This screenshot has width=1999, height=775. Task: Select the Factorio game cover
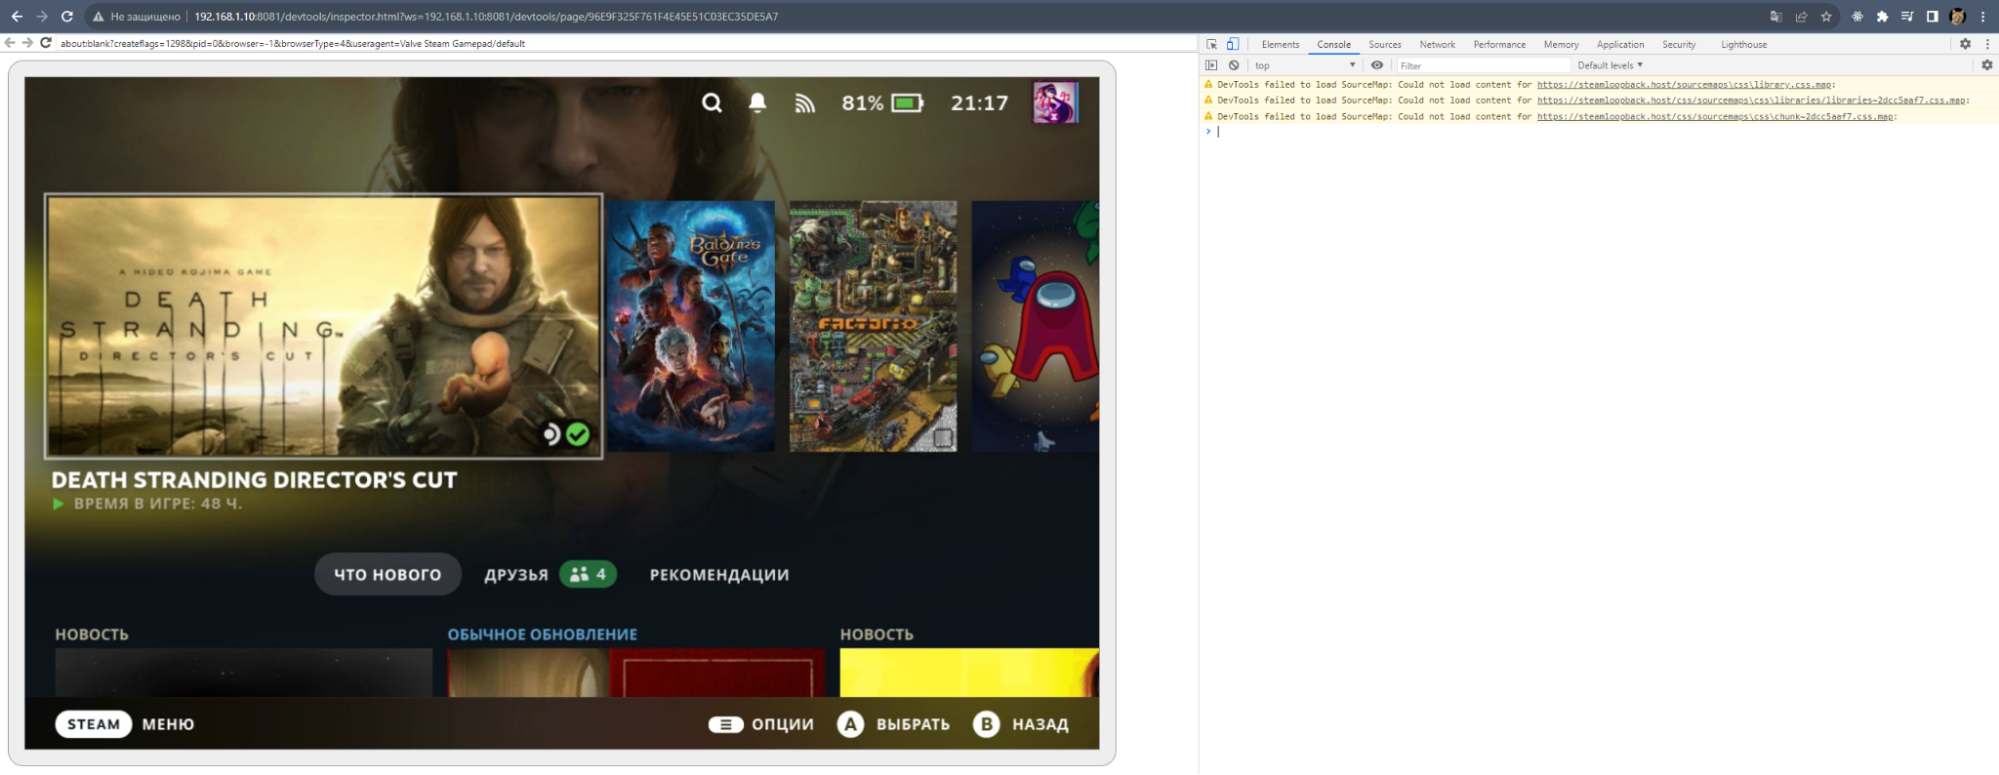point(873,326)
